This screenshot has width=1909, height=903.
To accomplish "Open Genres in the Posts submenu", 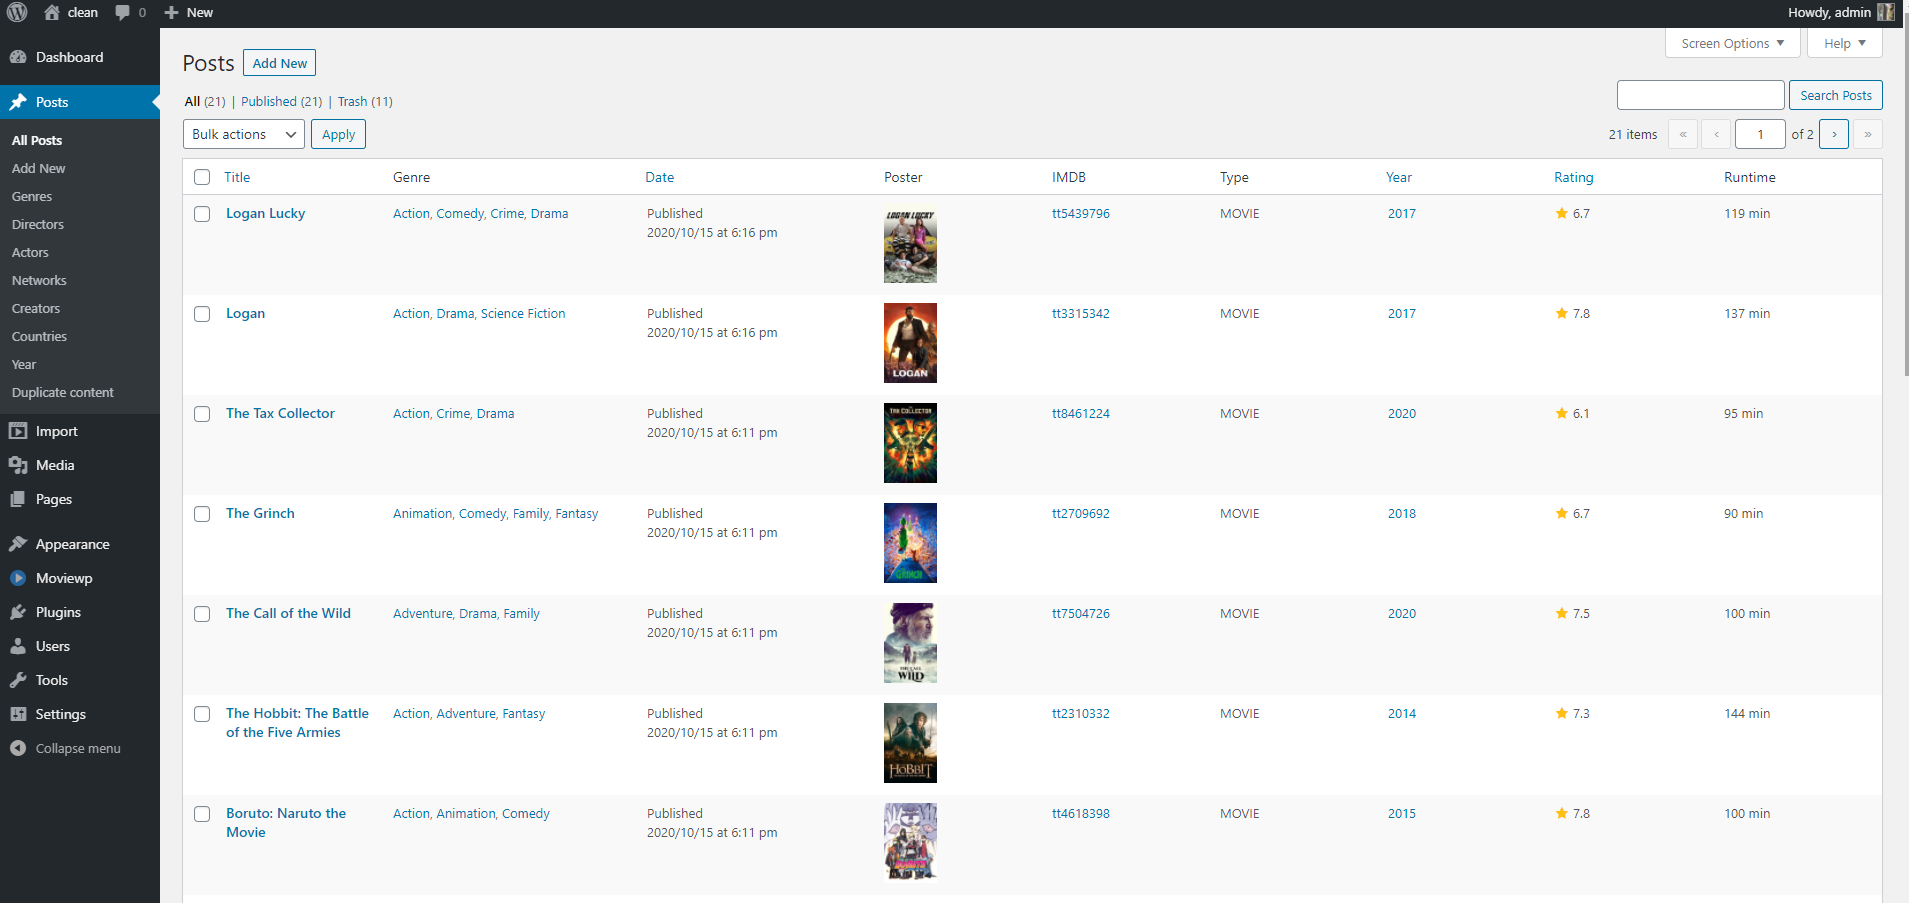I will pyautogui.click(x=32, y=197).
